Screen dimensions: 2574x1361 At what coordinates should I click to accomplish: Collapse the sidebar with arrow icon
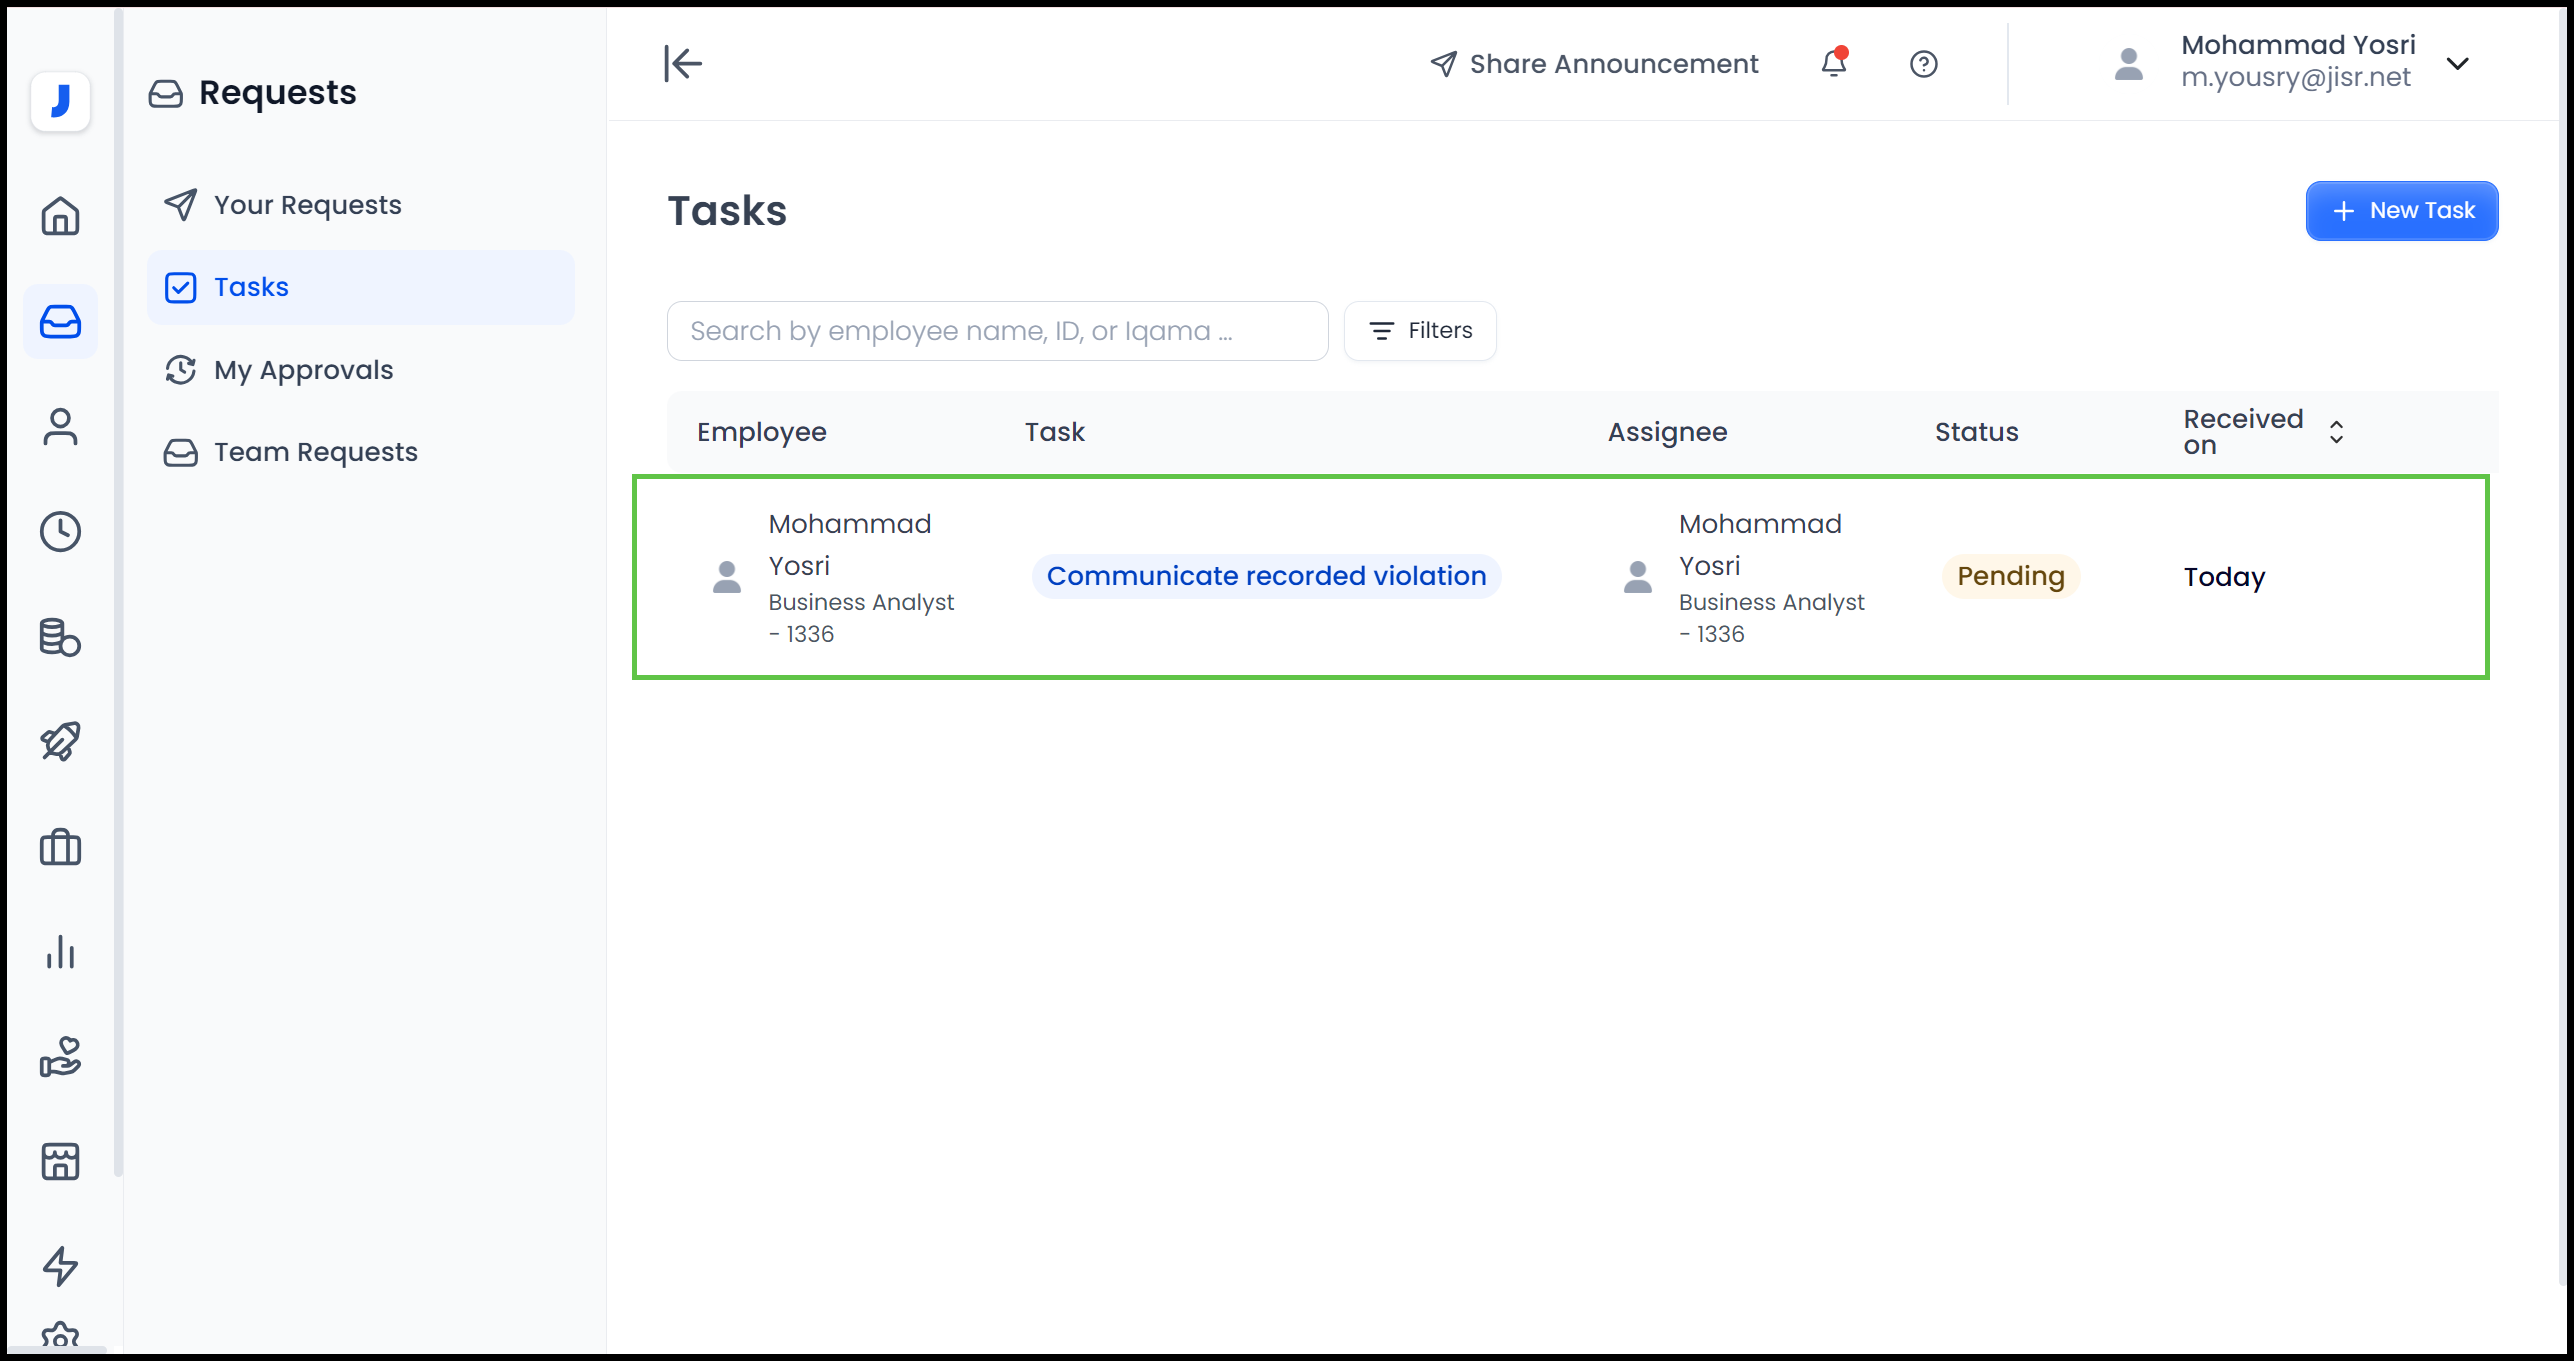pos(683,64)
